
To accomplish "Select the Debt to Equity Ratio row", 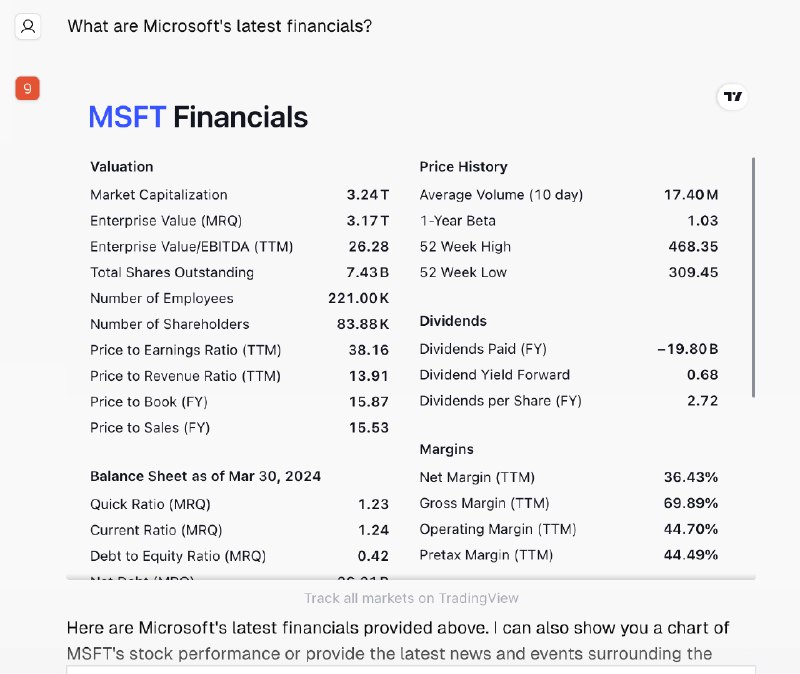I will [x=239, y=556].
